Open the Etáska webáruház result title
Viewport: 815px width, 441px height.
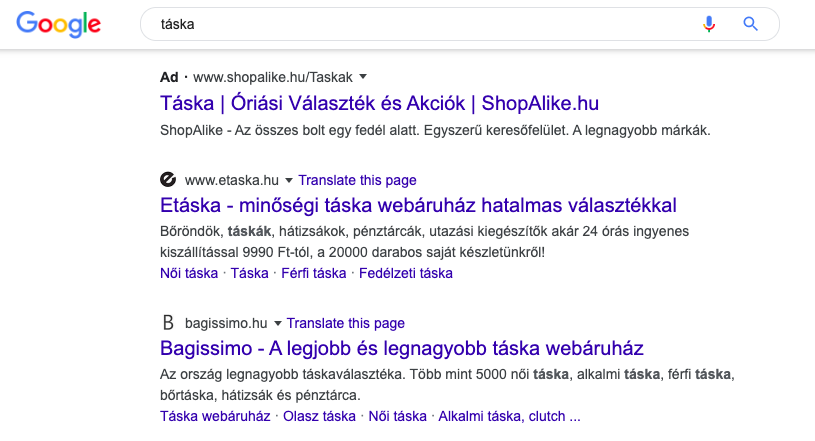[418, 206]
